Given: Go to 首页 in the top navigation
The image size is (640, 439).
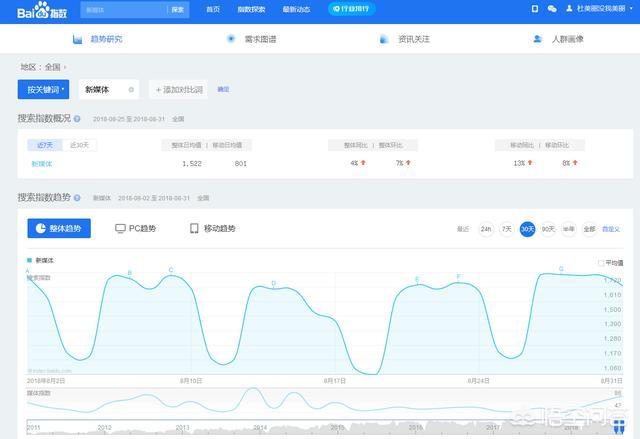Looking at the screenshot, I should pos(213,9).
